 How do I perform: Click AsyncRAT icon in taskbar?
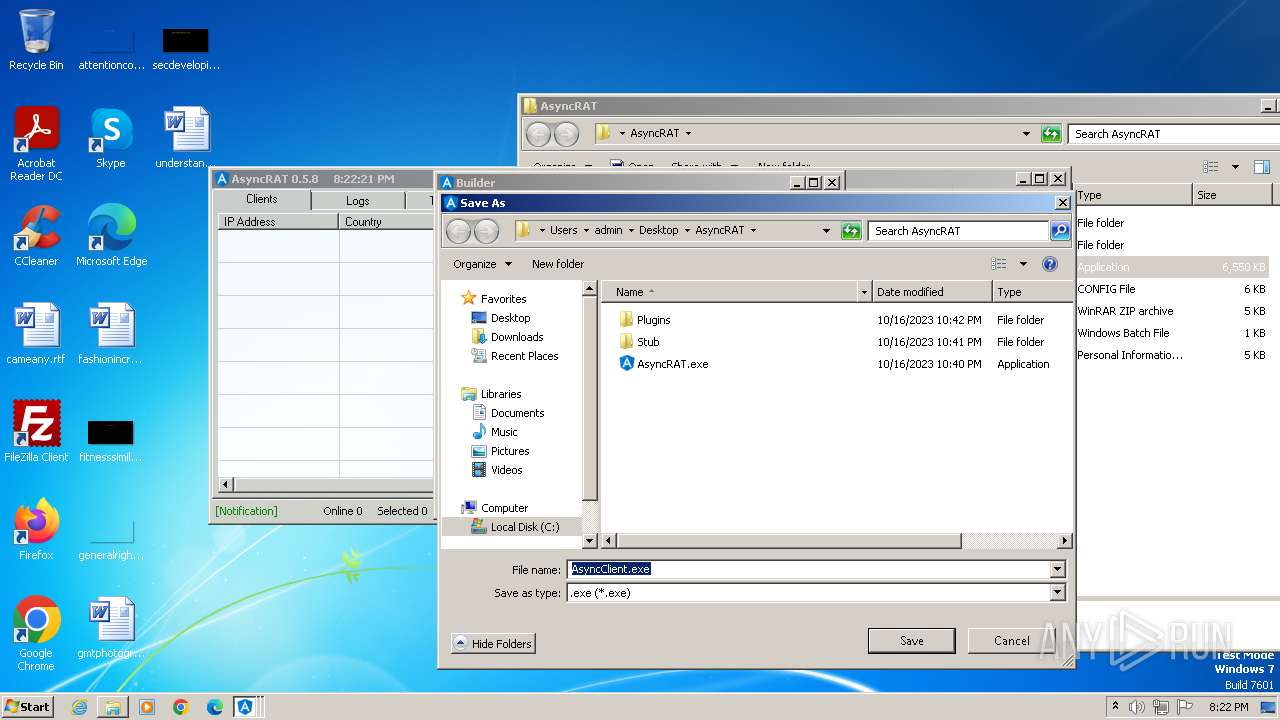[245, 707]
